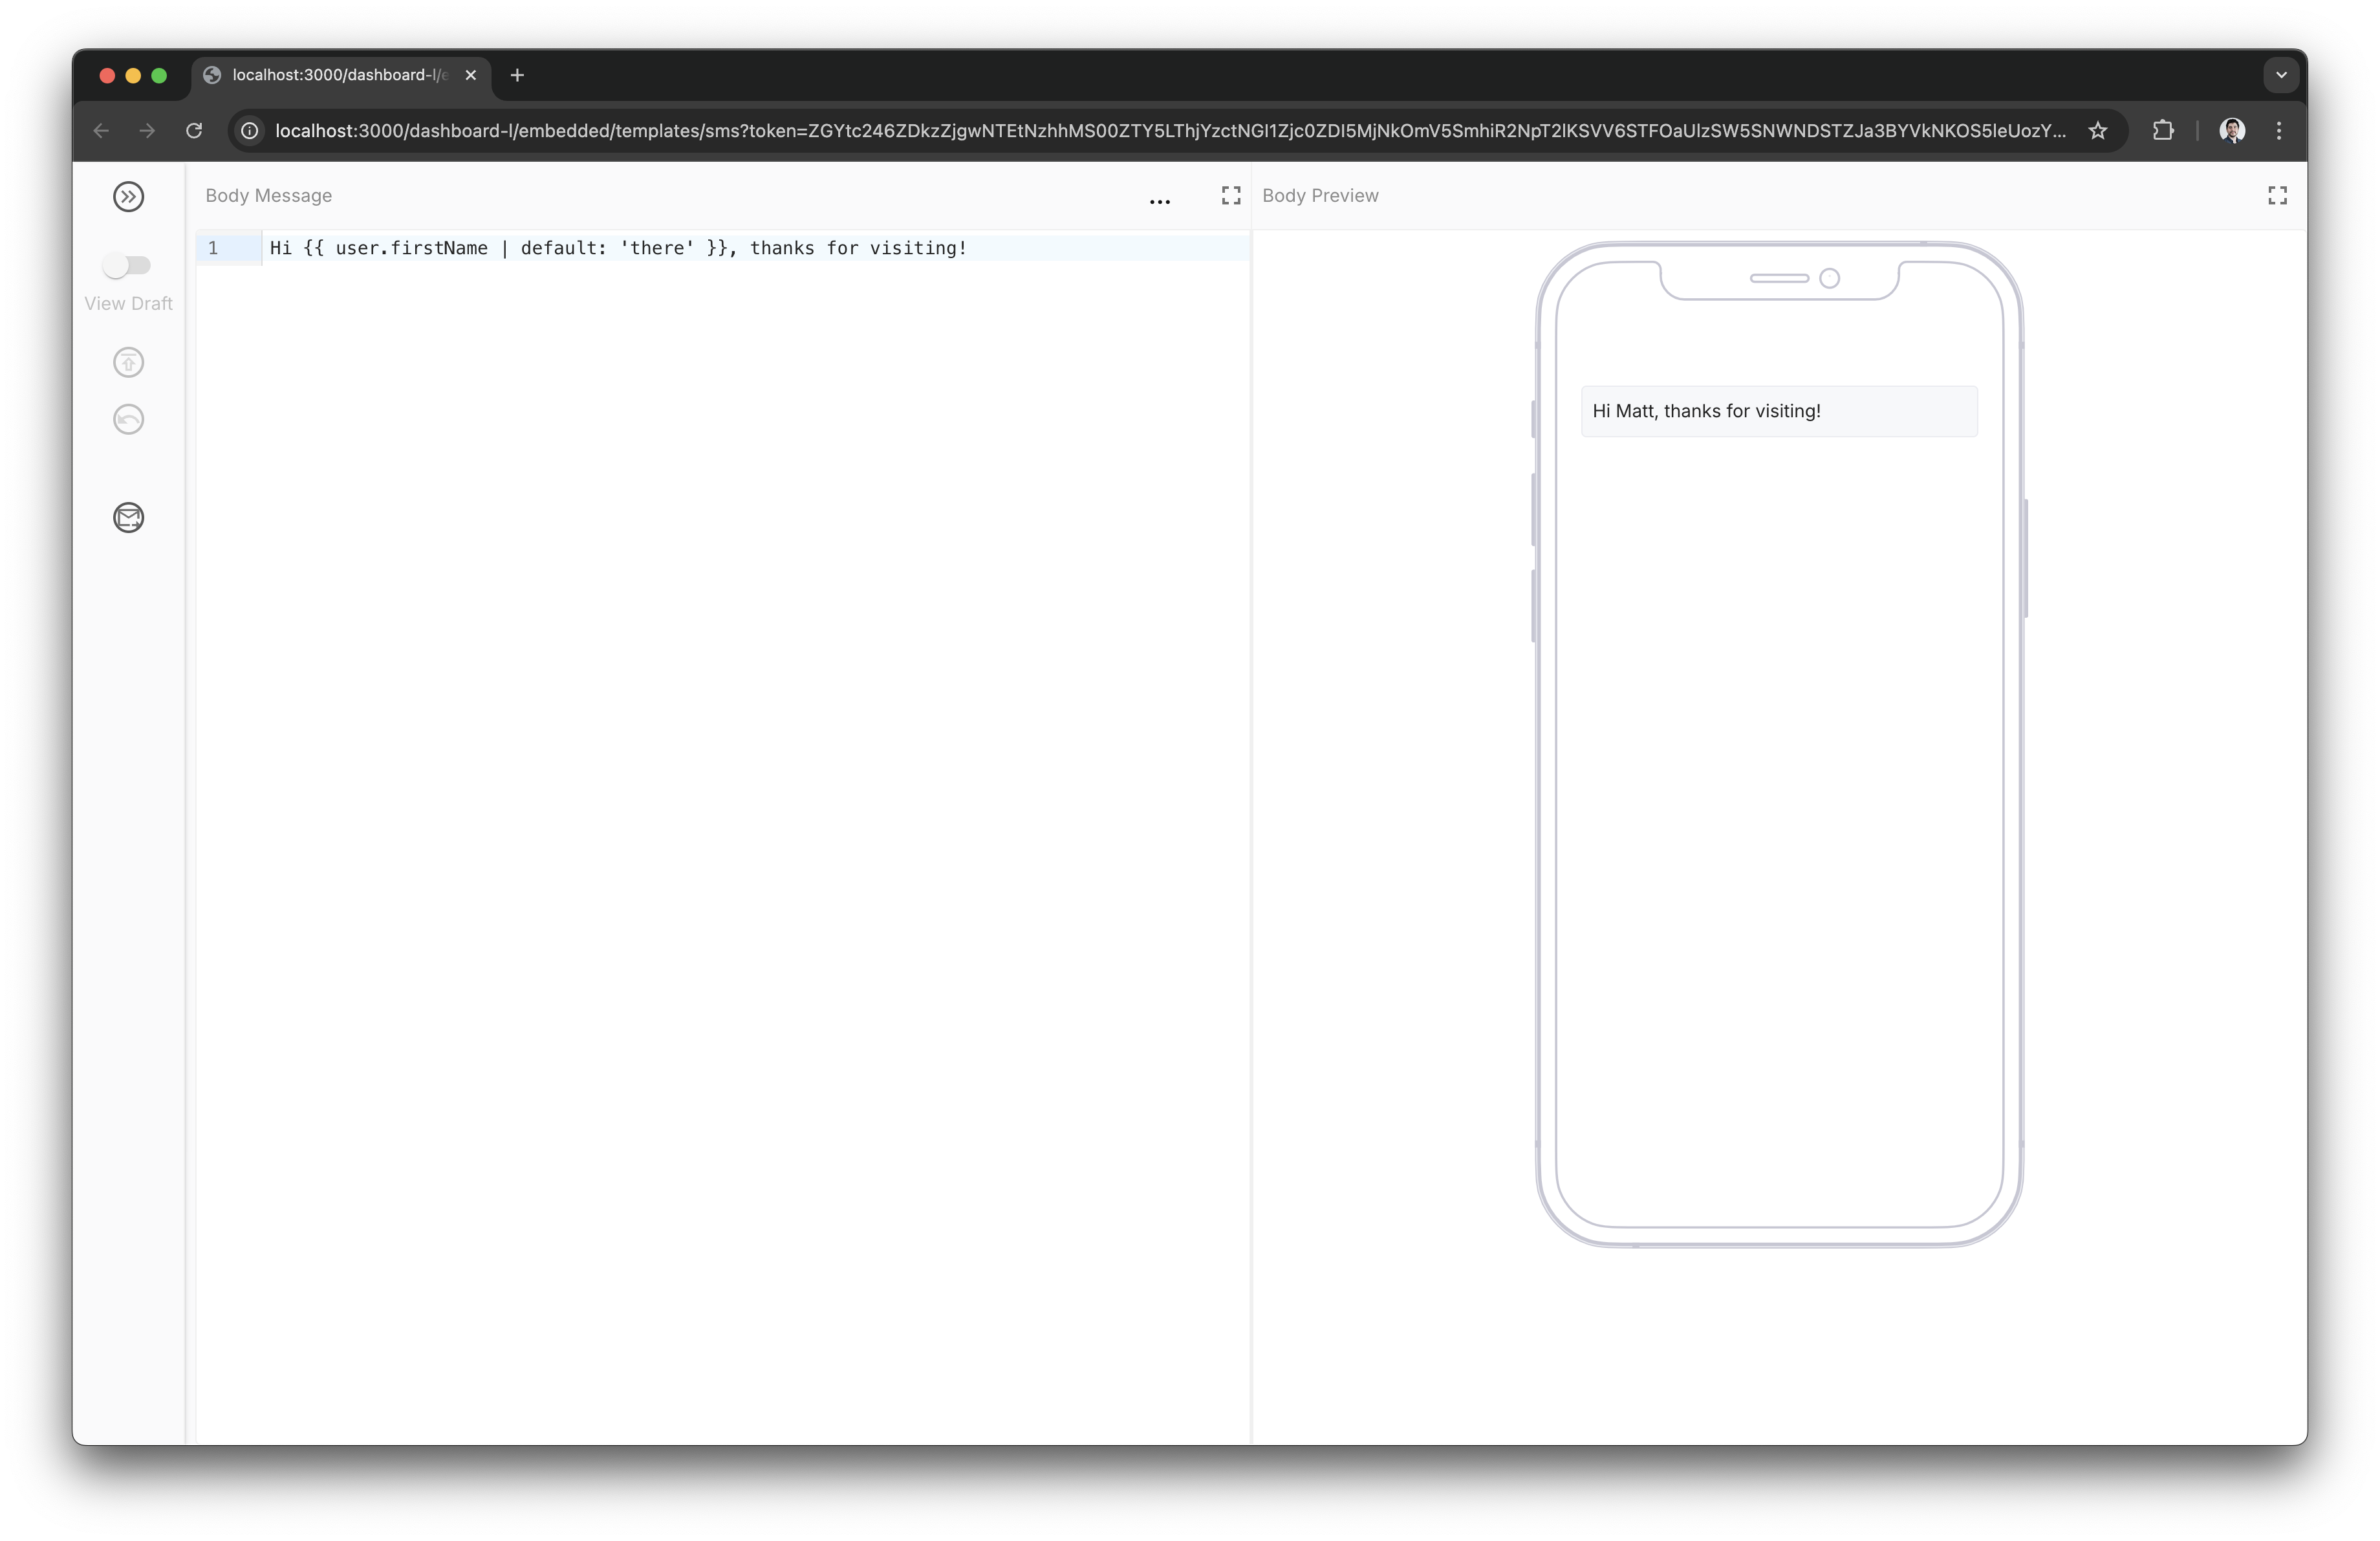Open the browser extensions puzzle icon
The image size is (2380, 1541).
tap(2163, 131)
